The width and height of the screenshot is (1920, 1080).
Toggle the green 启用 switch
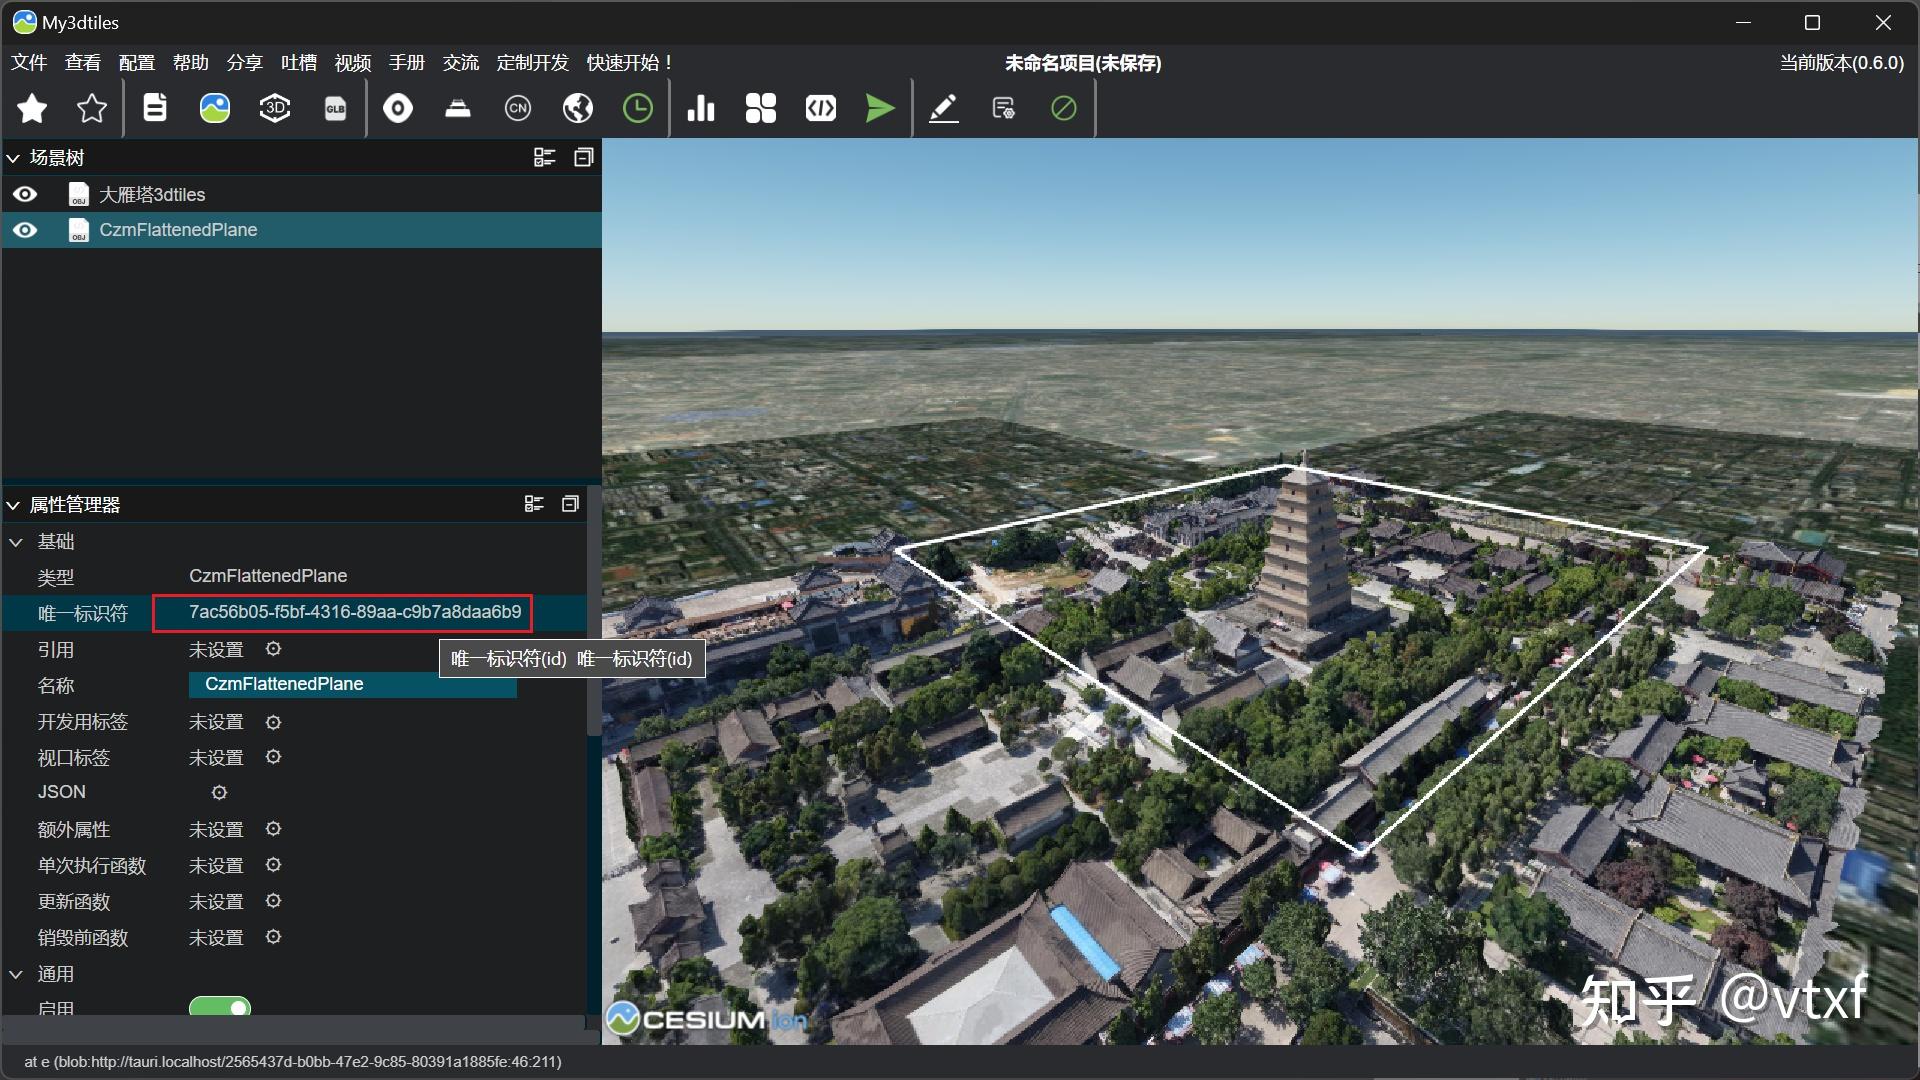(x=220, y=1006)
